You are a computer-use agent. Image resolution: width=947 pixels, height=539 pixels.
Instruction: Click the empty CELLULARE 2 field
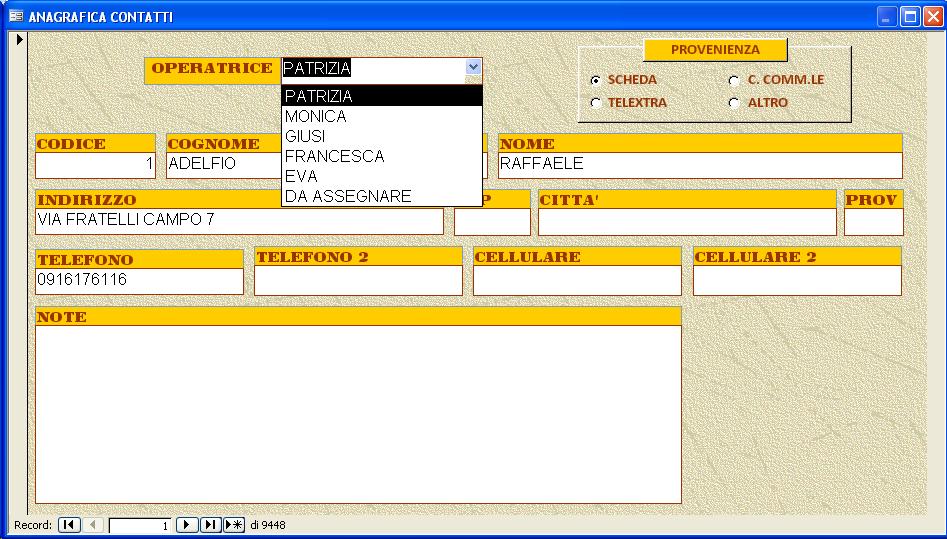[x=797, y=280]
